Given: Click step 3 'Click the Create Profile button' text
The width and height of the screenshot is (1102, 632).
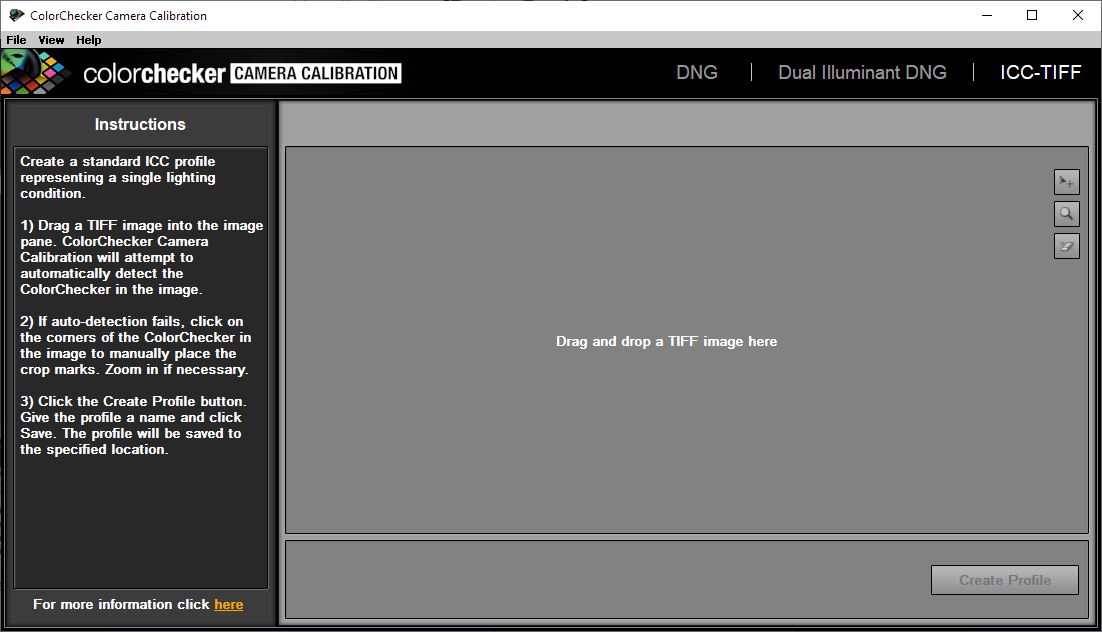Looking at the screenshot, I should tap(134, 425).
